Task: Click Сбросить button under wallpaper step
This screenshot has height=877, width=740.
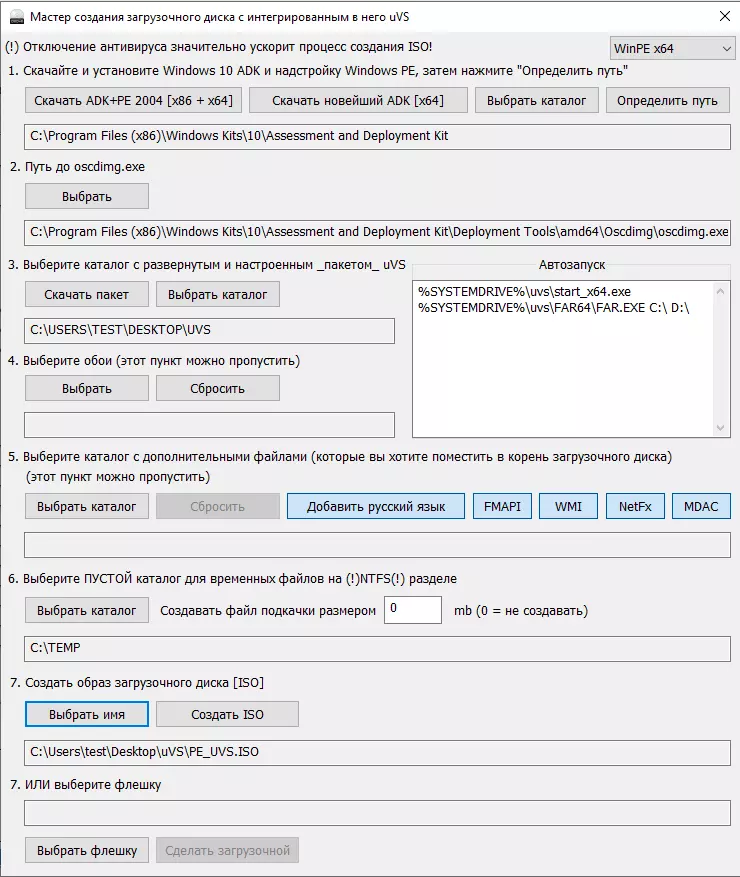Action: [x=218, y=388]
